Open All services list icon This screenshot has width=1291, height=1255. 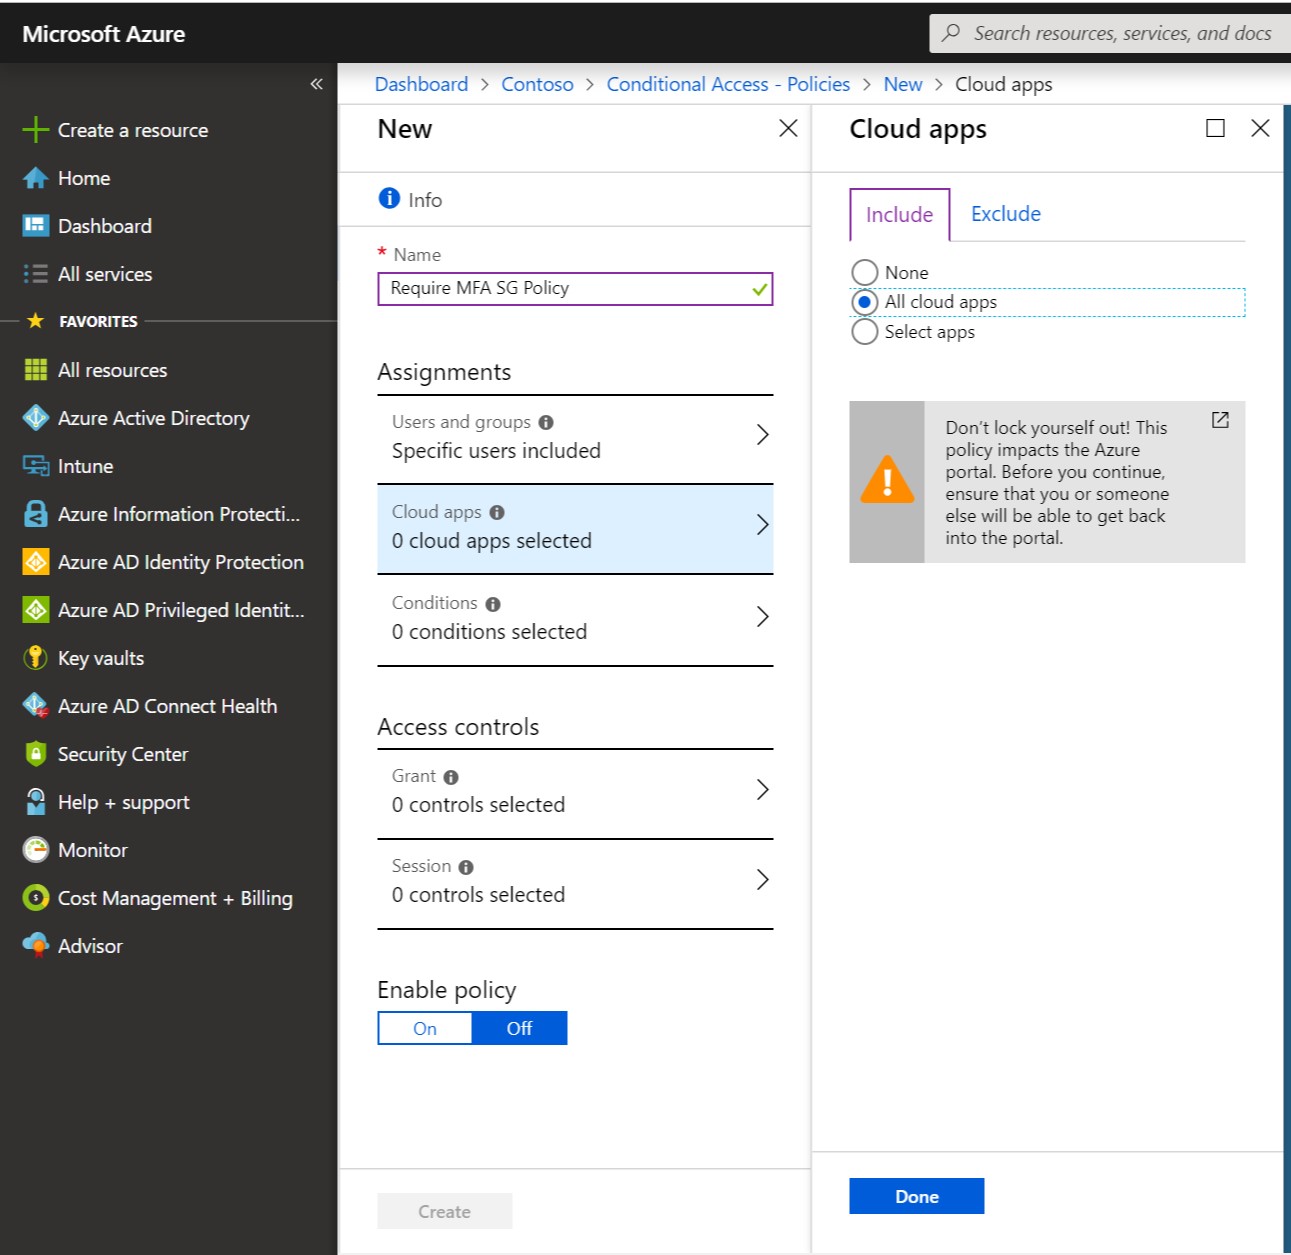tap(35, 274)
